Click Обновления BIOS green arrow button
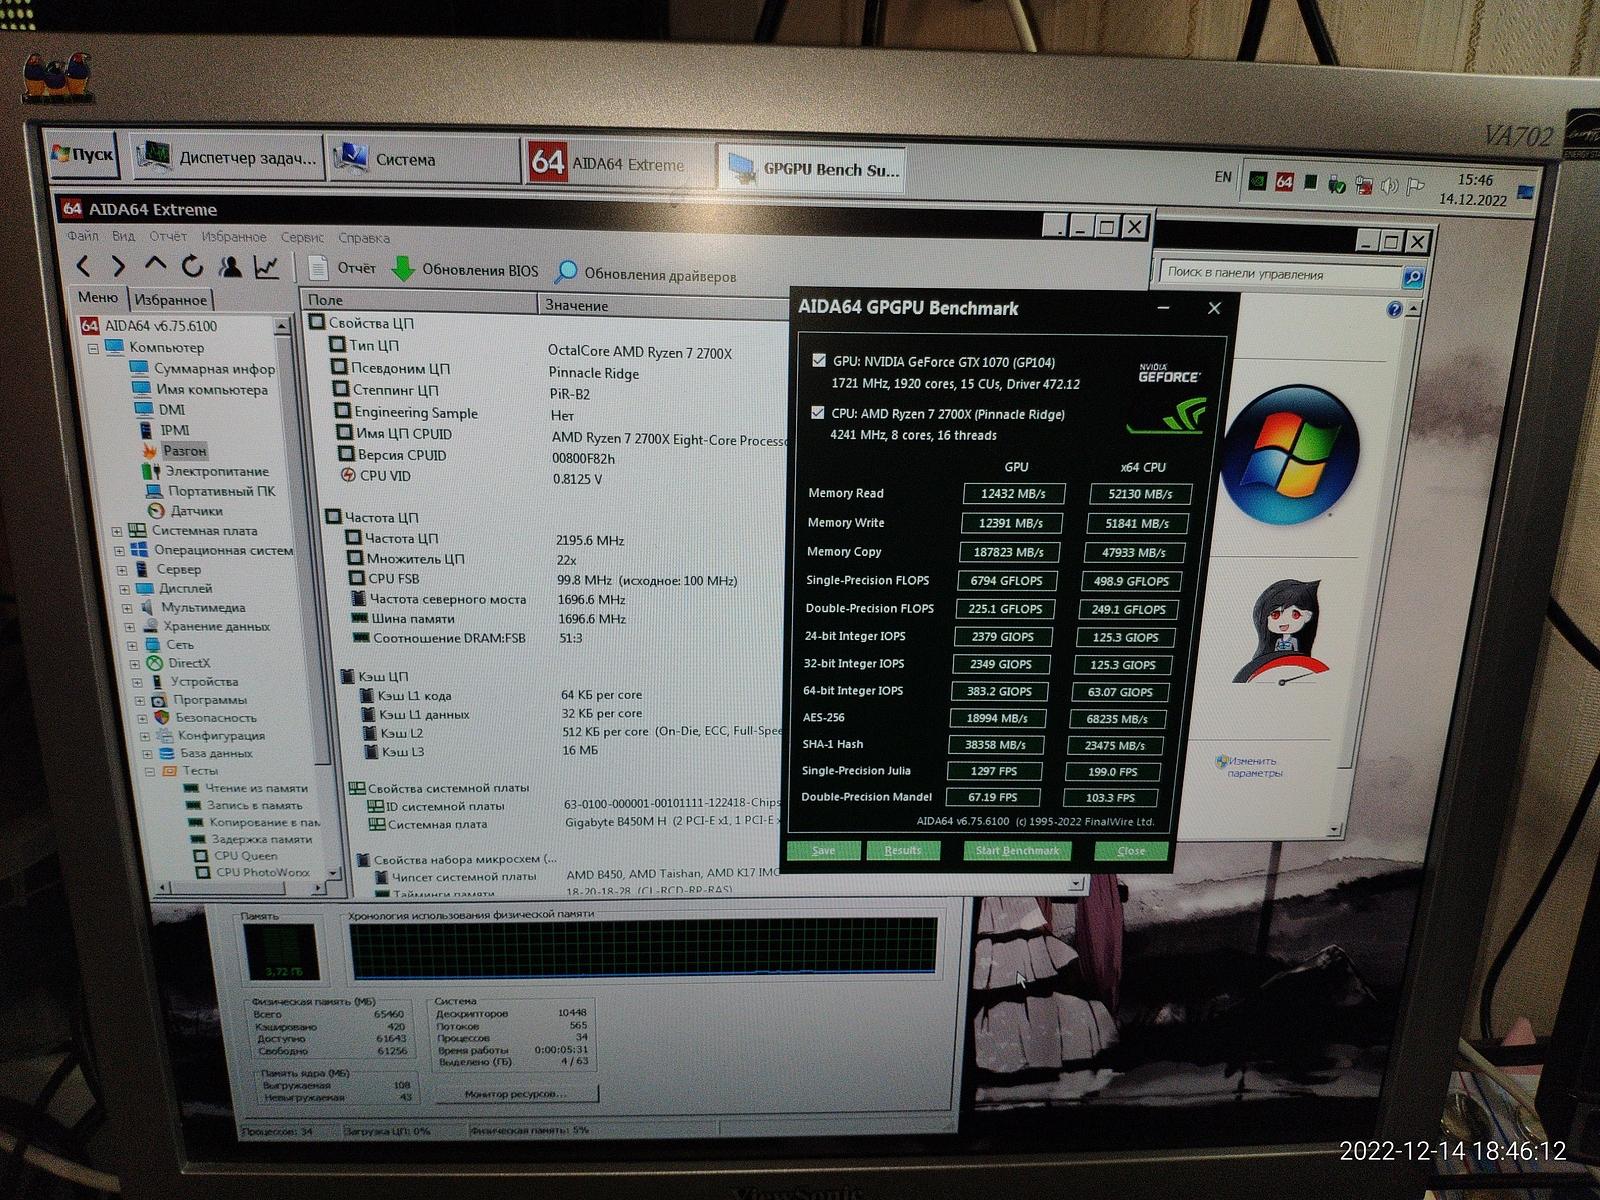 coord(465,270)
